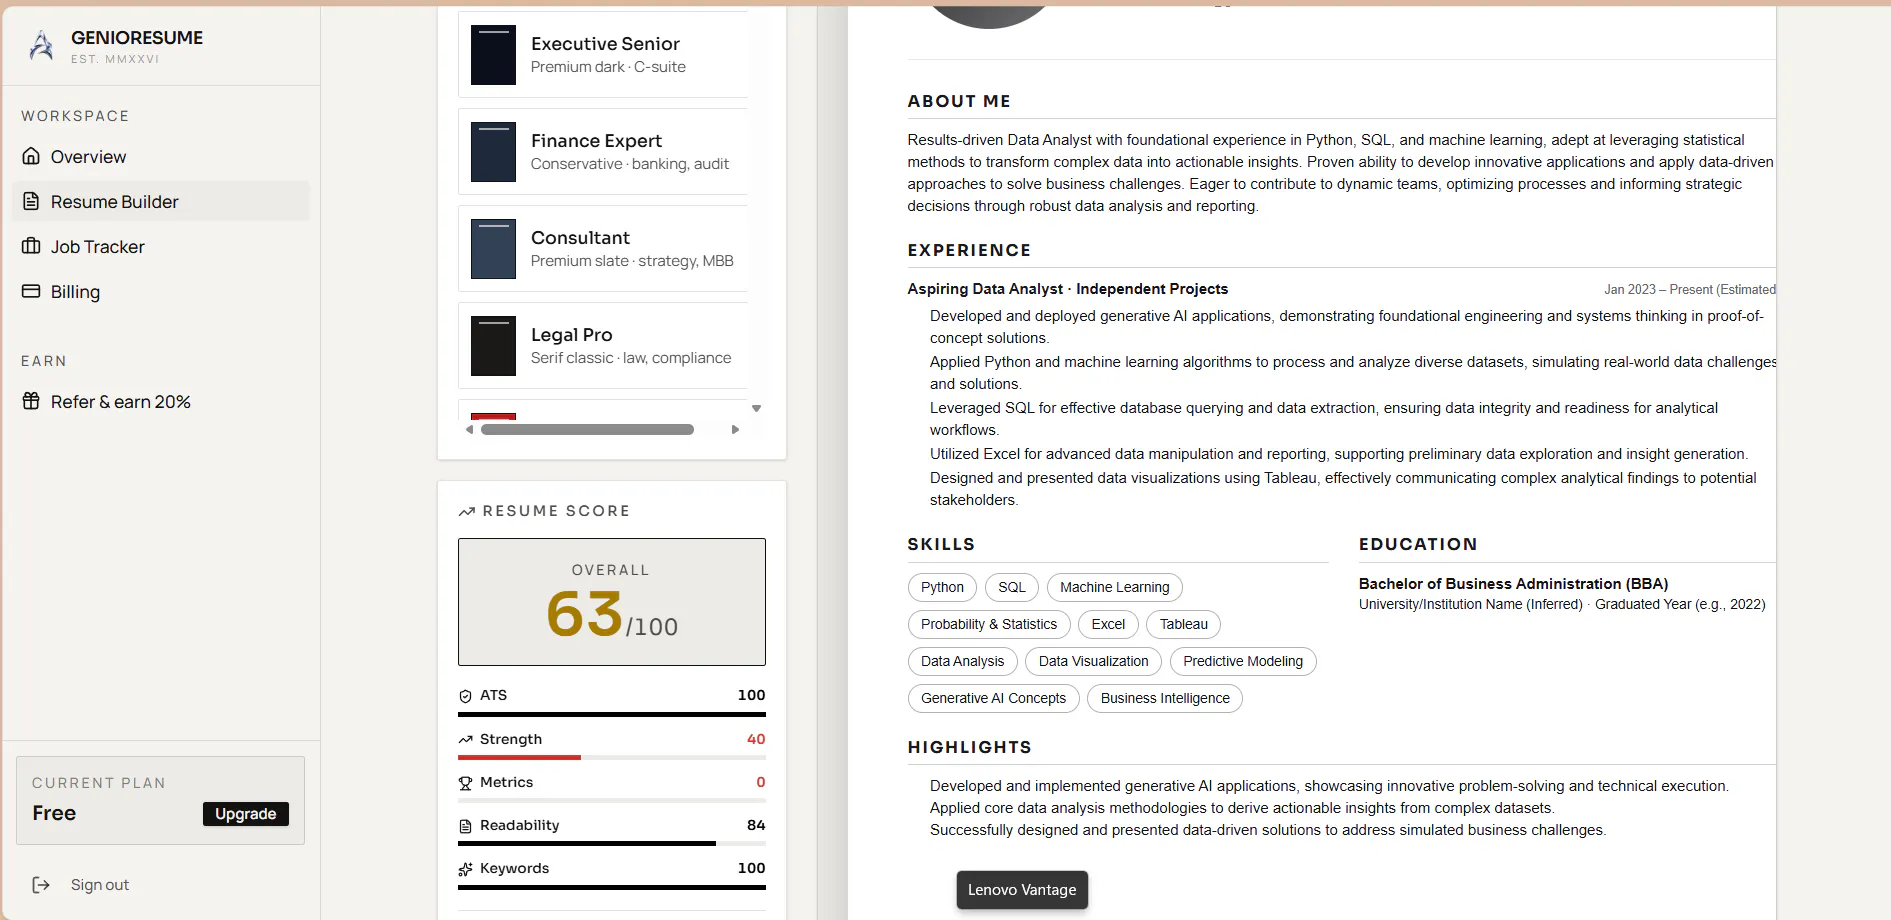The height and width of the screenshot is (920, 1891).
Task: Click the Readability score row
Action: tap(612, 830)
